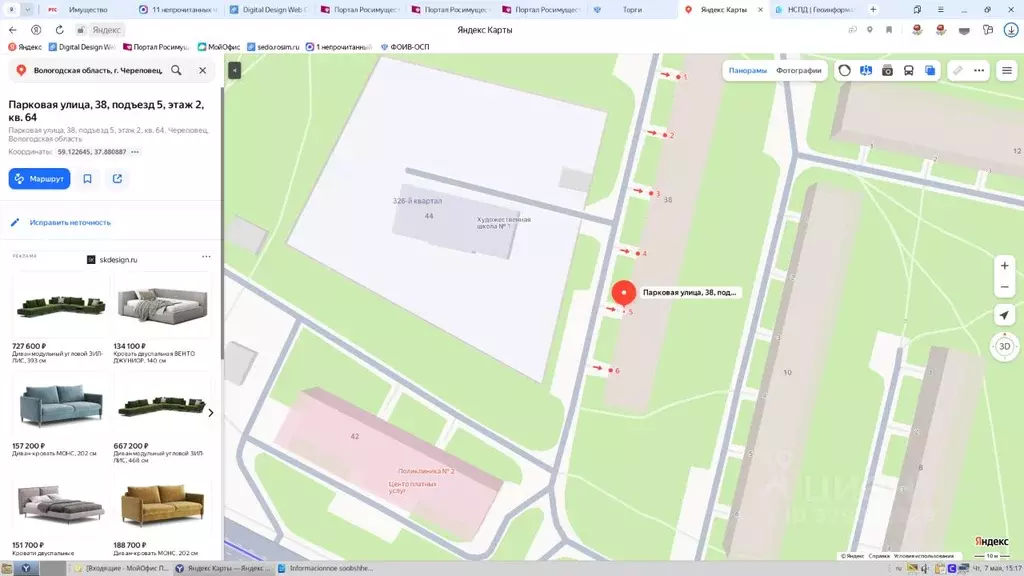The height and width of the screenshot is (576, 1024).
Task: Click the Справка link on map
Action: click(879, 556)
